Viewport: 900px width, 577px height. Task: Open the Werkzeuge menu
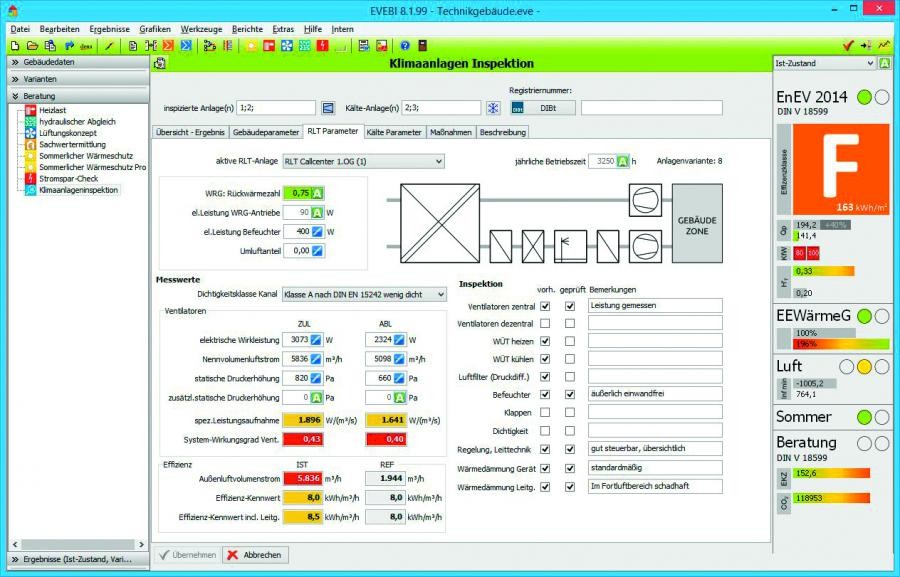click(x=201, y=29)
